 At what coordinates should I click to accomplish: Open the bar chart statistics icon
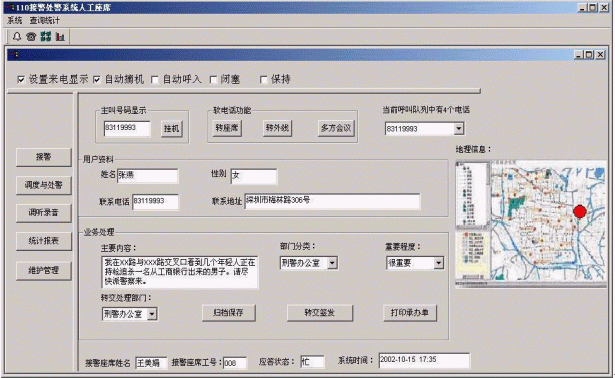pyautogui.click(x=60, y=36)
